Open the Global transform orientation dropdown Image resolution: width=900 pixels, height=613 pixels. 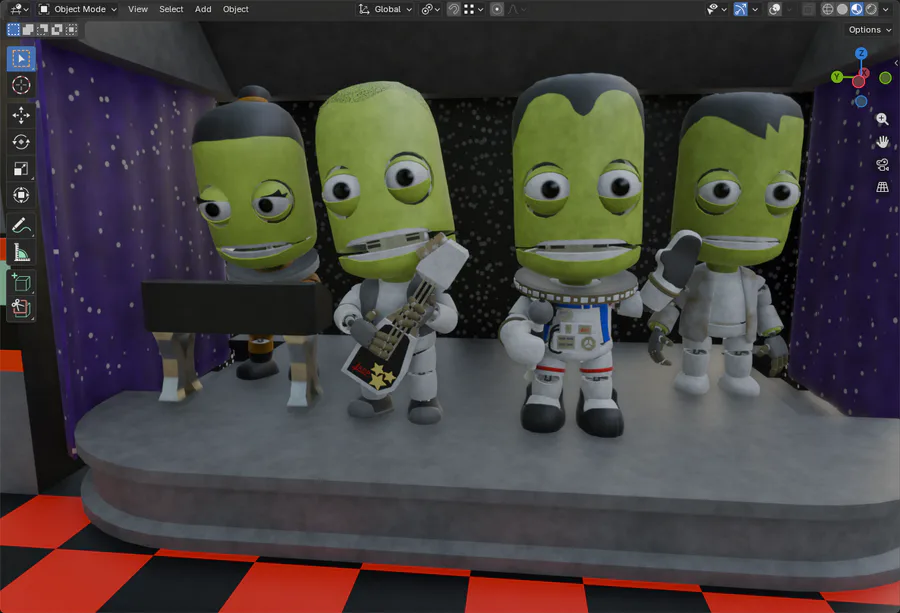[x=385, y=9]
